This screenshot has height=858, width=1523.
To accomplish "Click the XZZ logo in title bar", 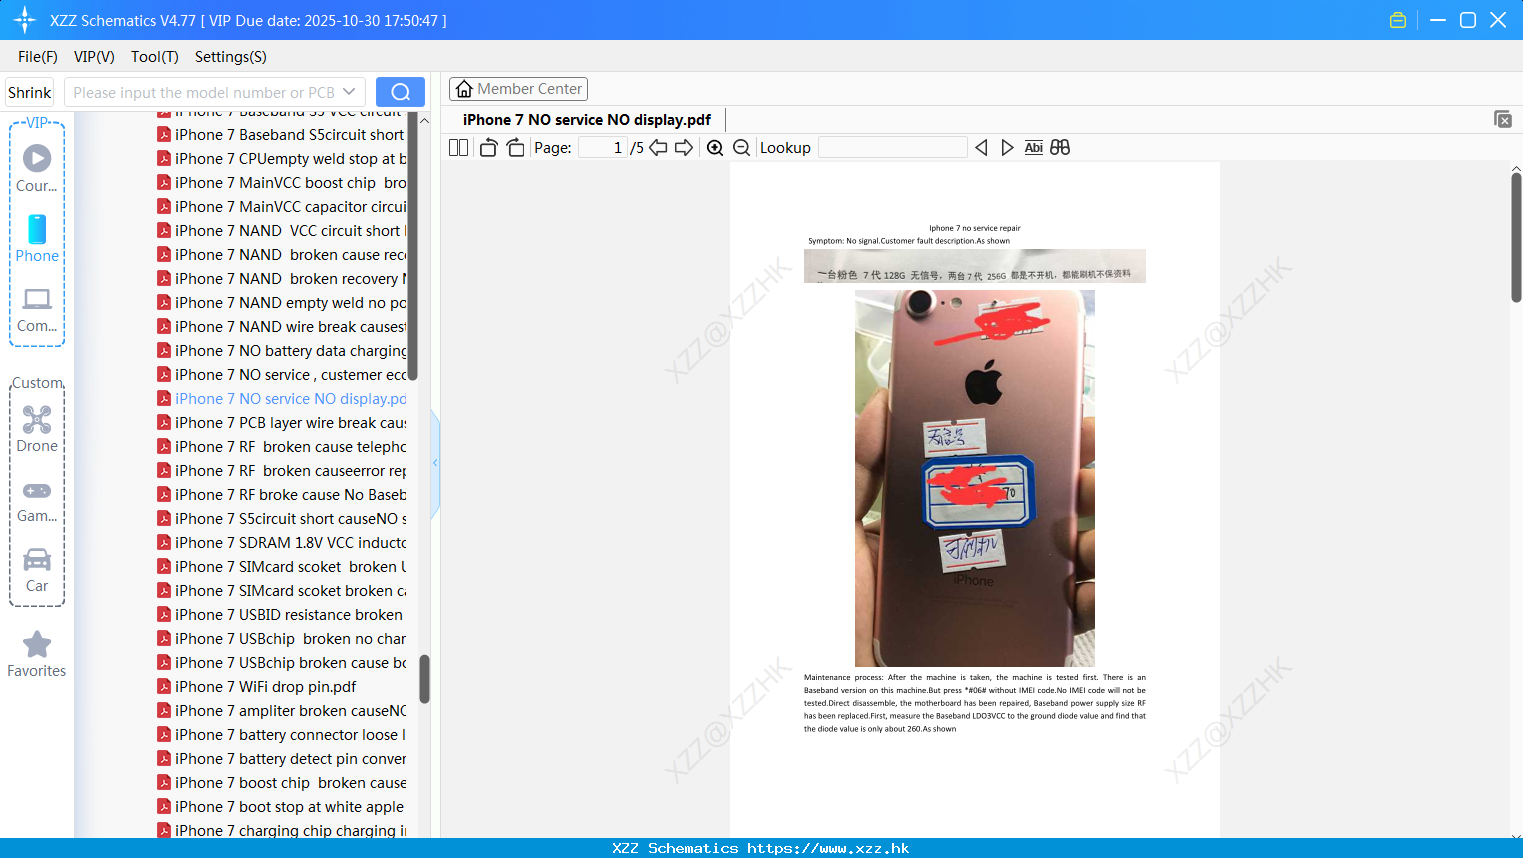I will point(25,20).
